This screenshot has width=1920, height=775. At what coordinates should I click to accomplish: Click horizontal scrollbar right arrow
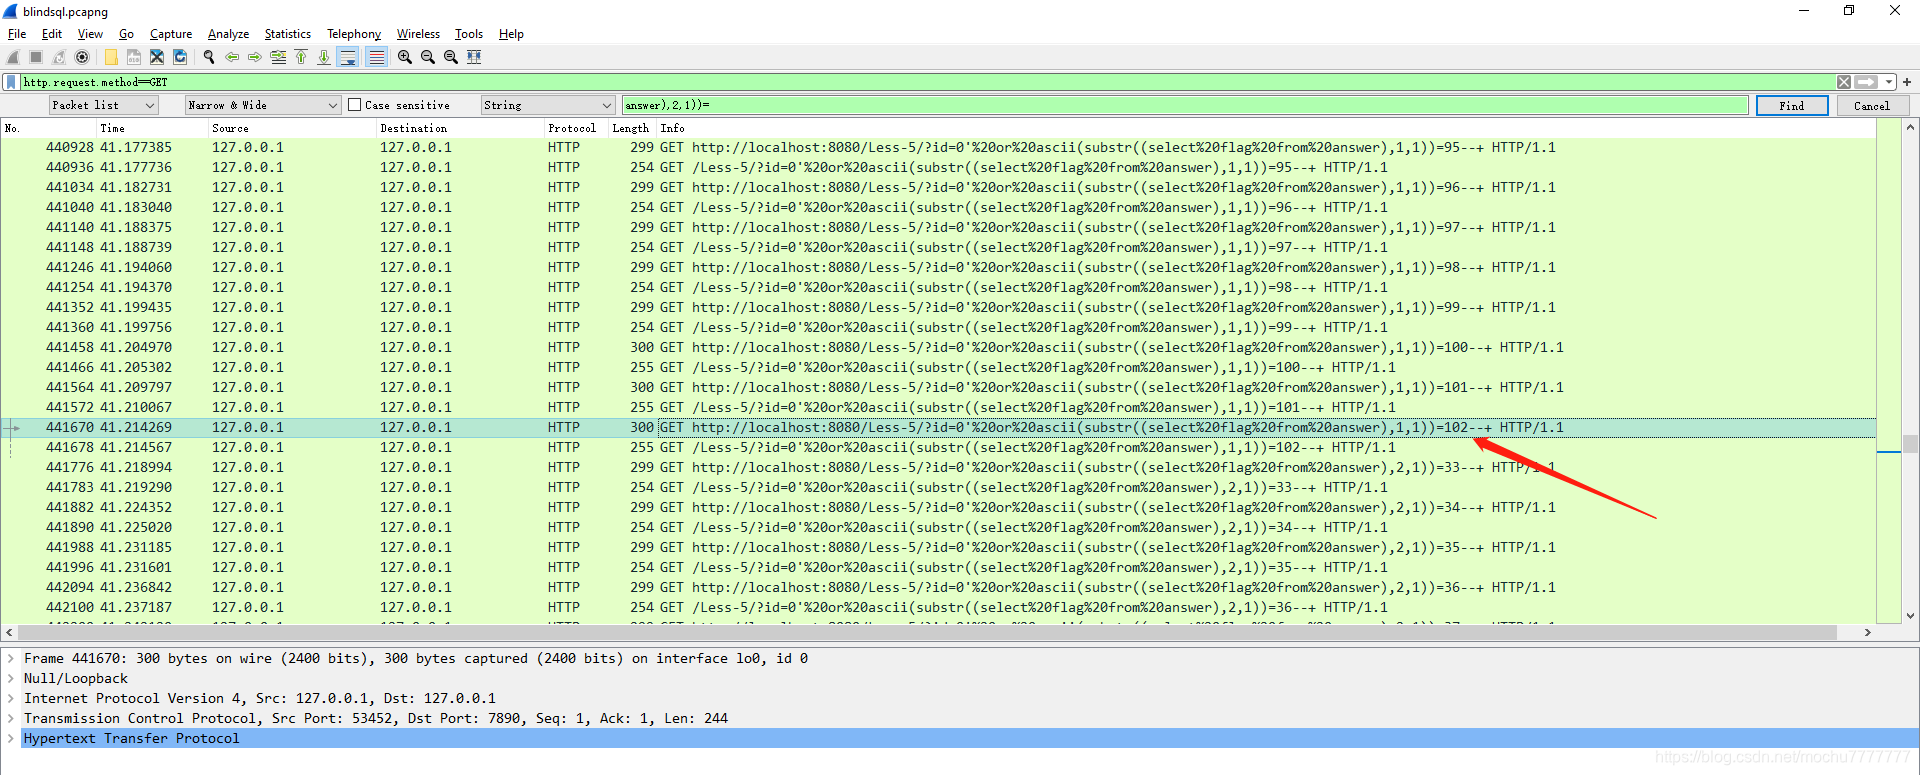(x=1867, y=632)
